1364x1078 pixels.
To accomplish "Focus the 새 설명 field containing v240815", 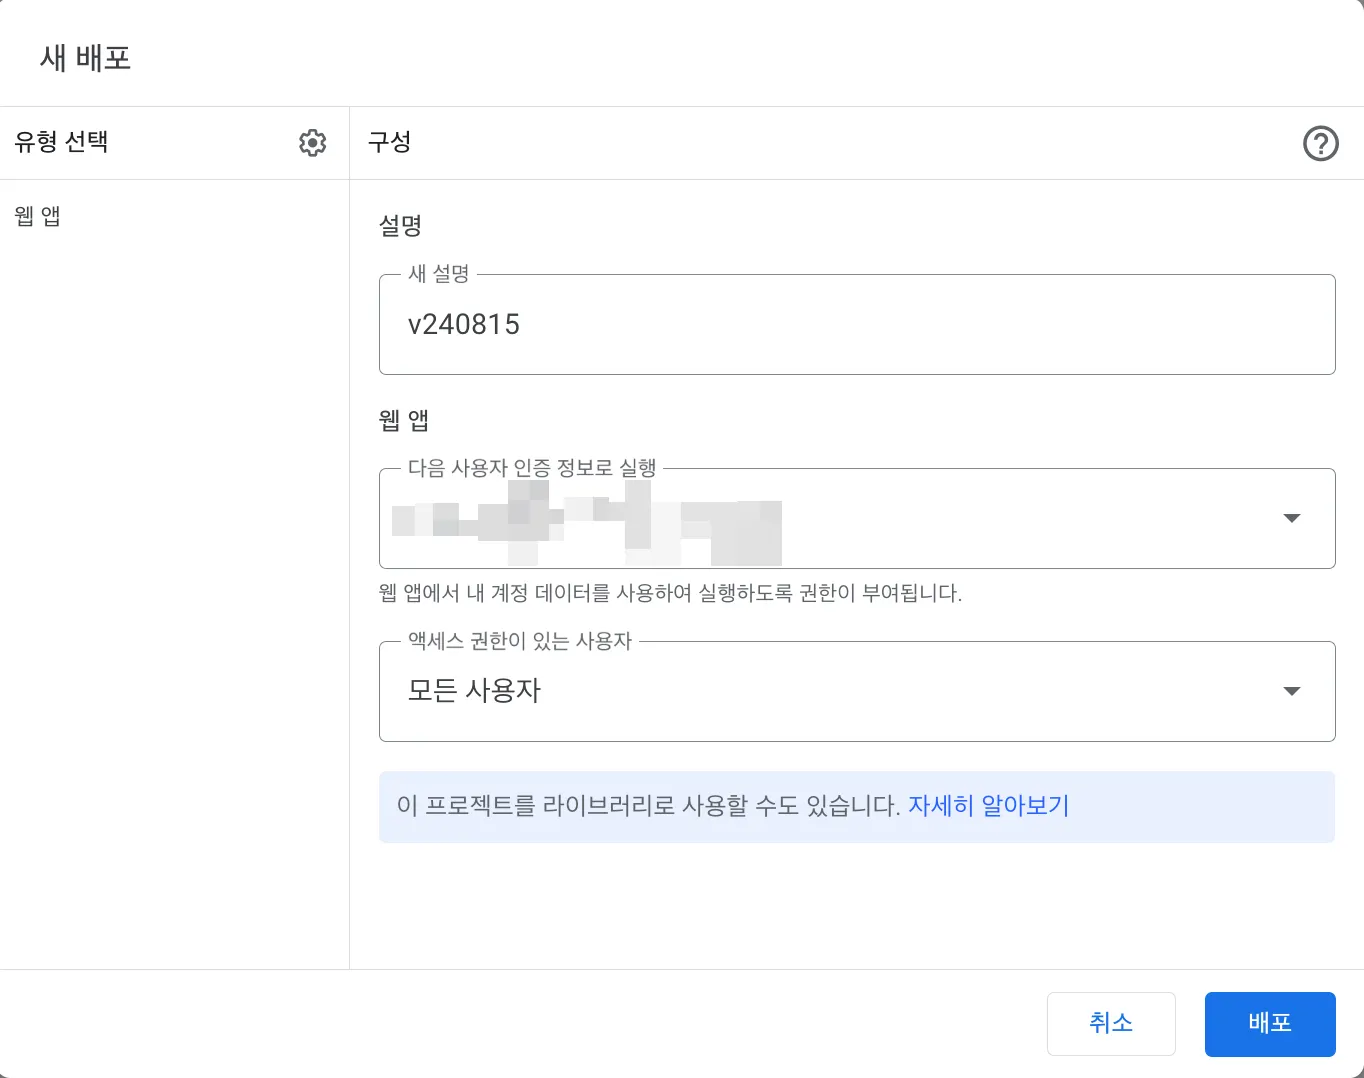I will point(856,325).
